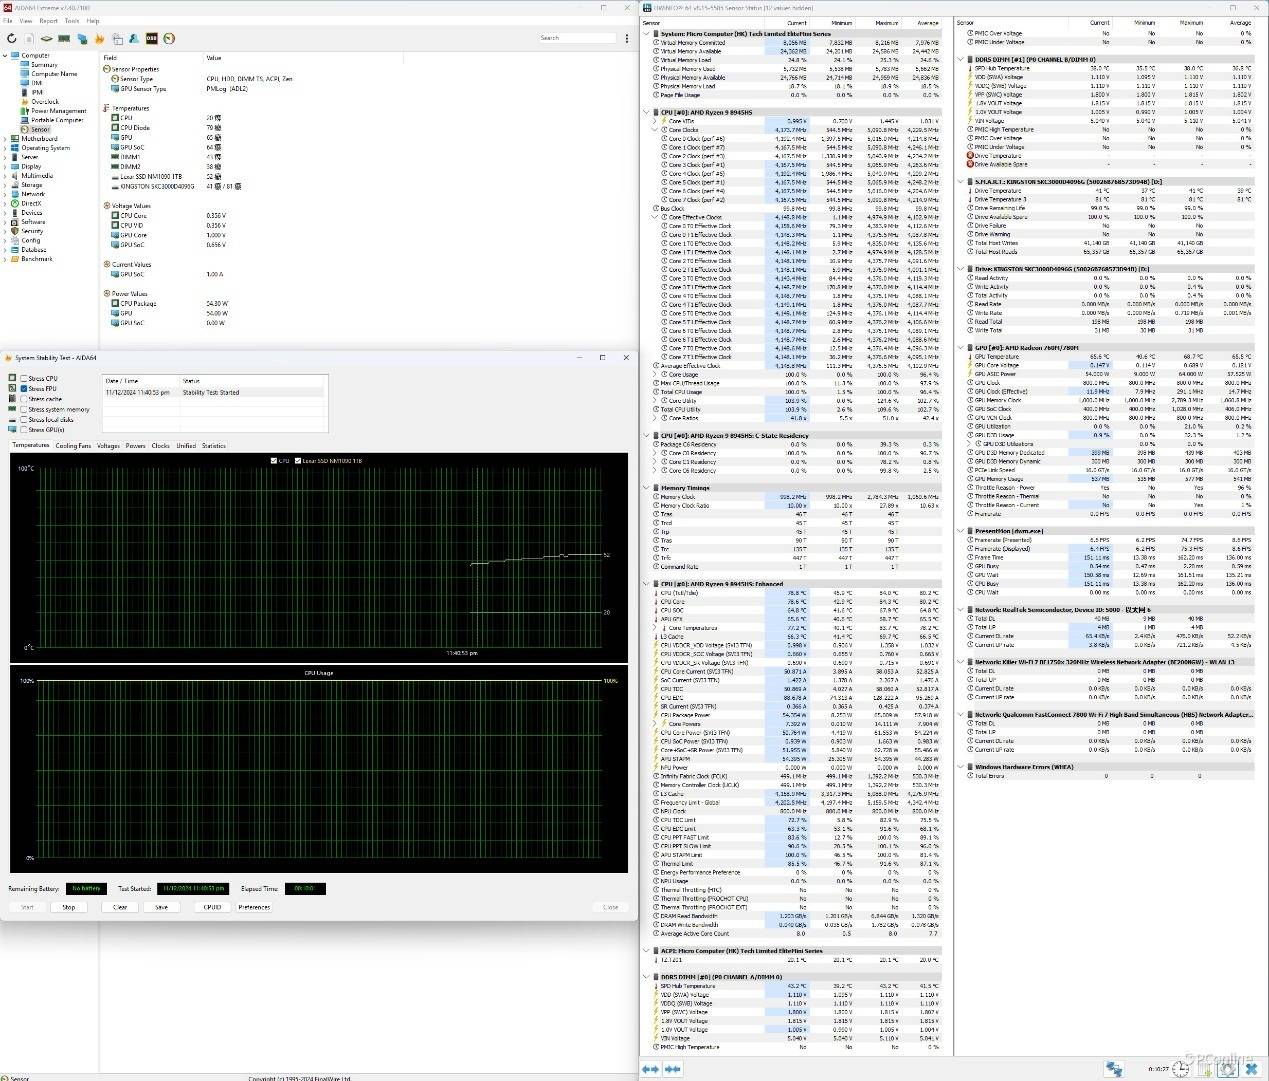Close HWiNFO sensors with blue X icon
Screen dimensions: 1269x1081
[1251, 1069]
